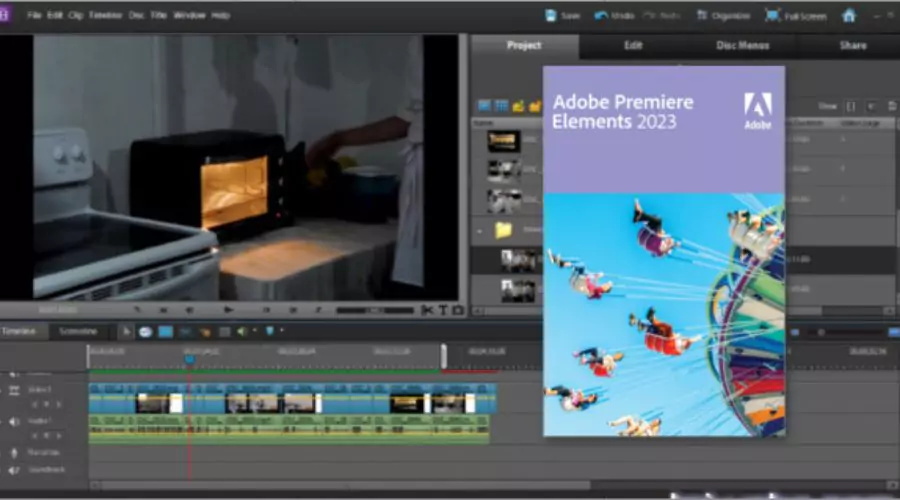Click the work area bar end handle
The height and width of the screenshot is (500, 900).
(444, 356)
